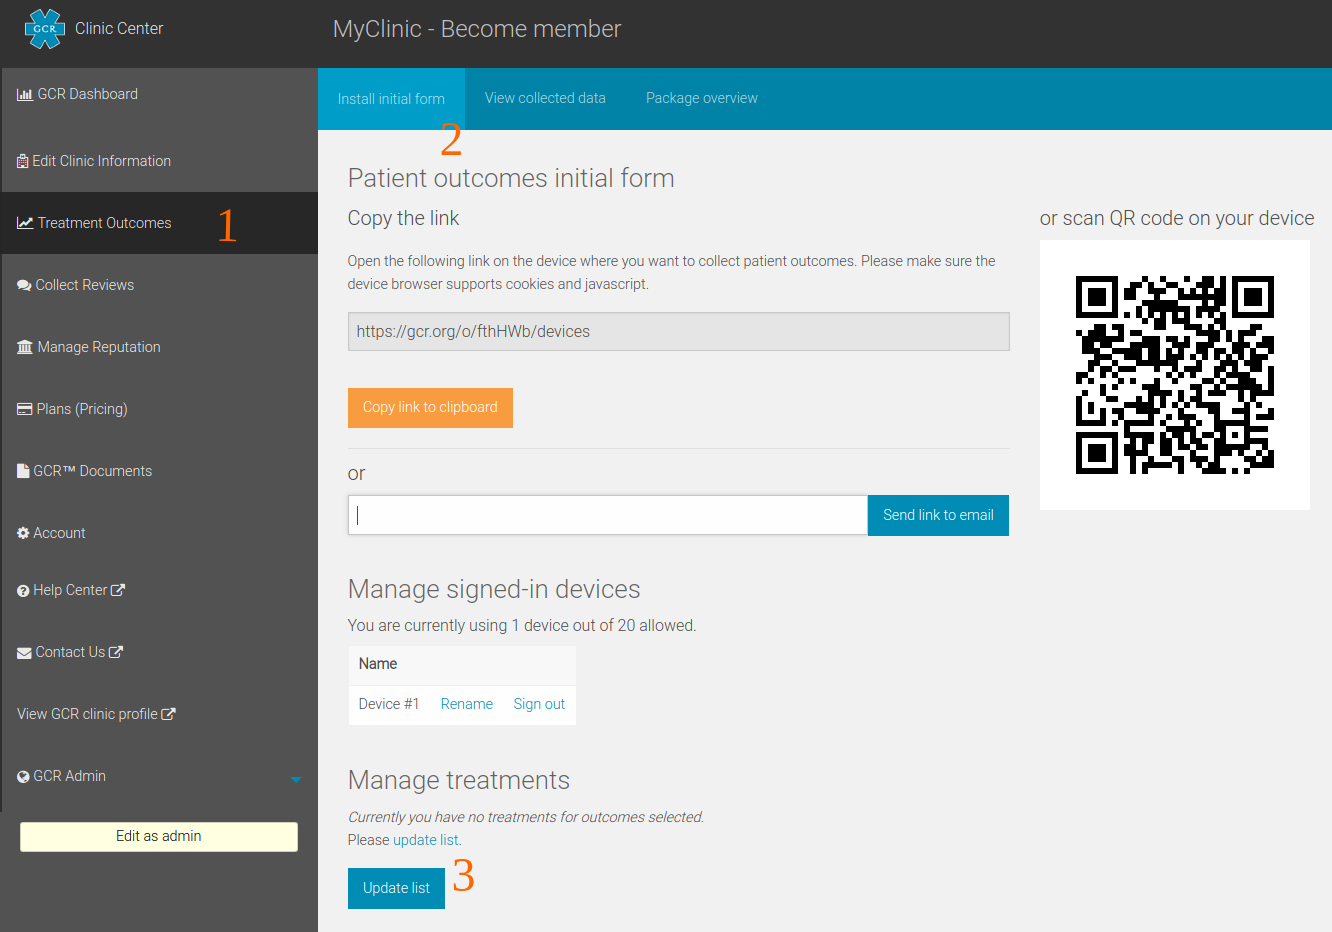Open Manage Reputation page
The width and height of the screenshot is (1332, 932).
[160, 347]
